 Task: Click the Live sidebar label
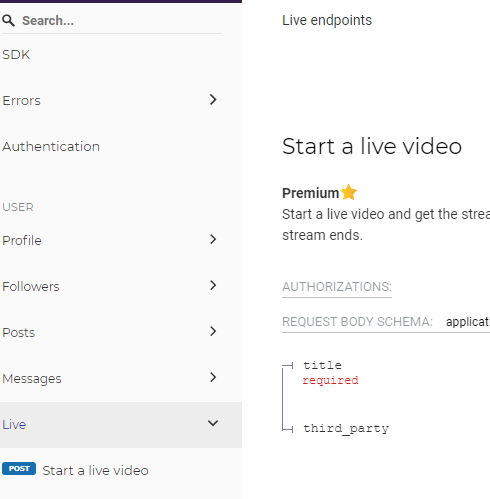[14, 425]
